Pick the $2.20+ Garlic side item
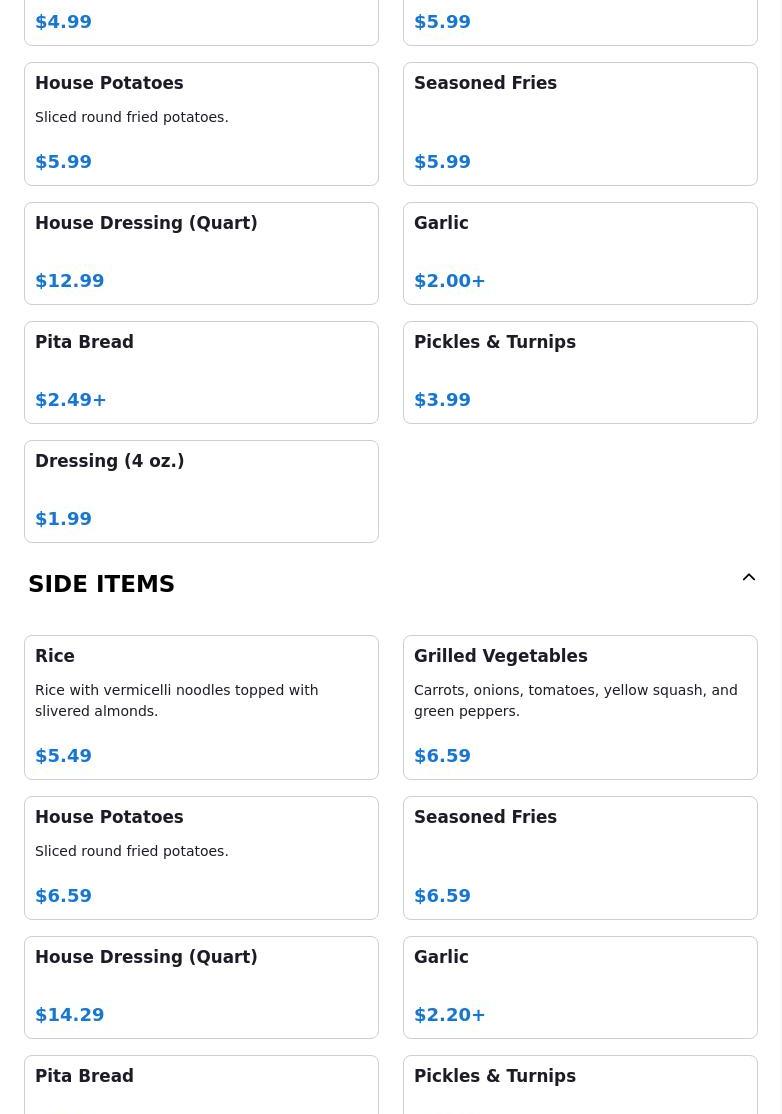Viewport: 782px width, 1114px height. [580, 987]
